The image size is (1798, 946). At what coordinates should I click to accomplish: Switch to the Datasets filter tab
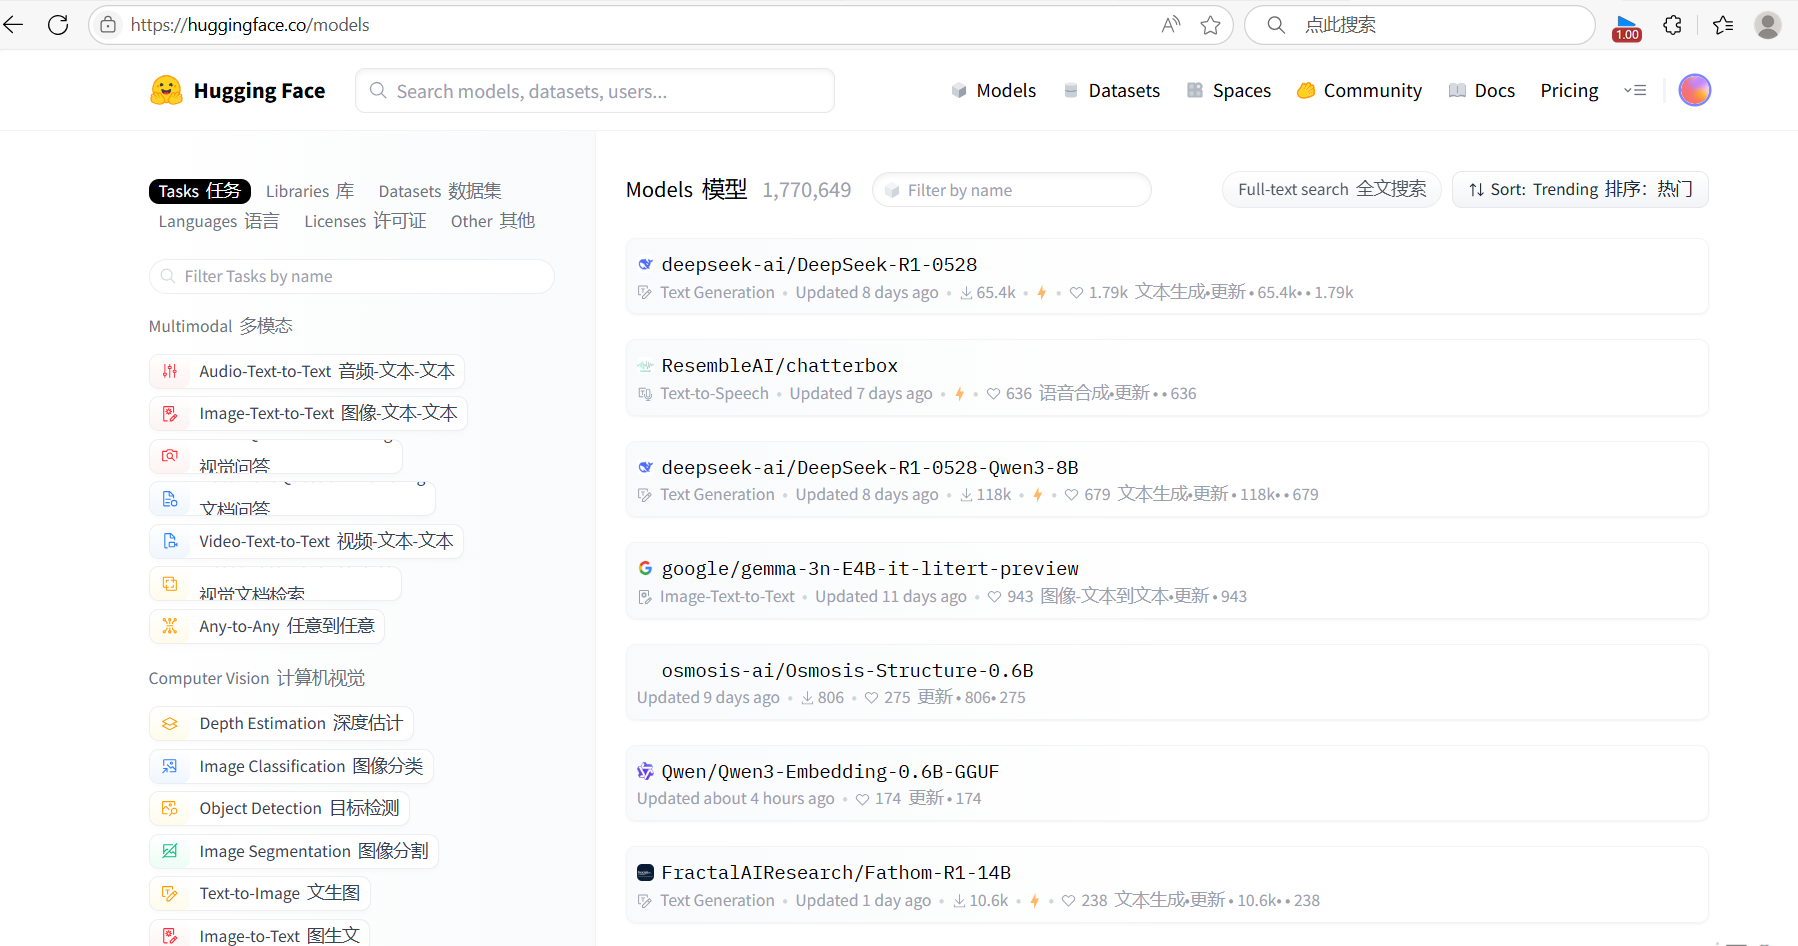[x=440, y=191]
